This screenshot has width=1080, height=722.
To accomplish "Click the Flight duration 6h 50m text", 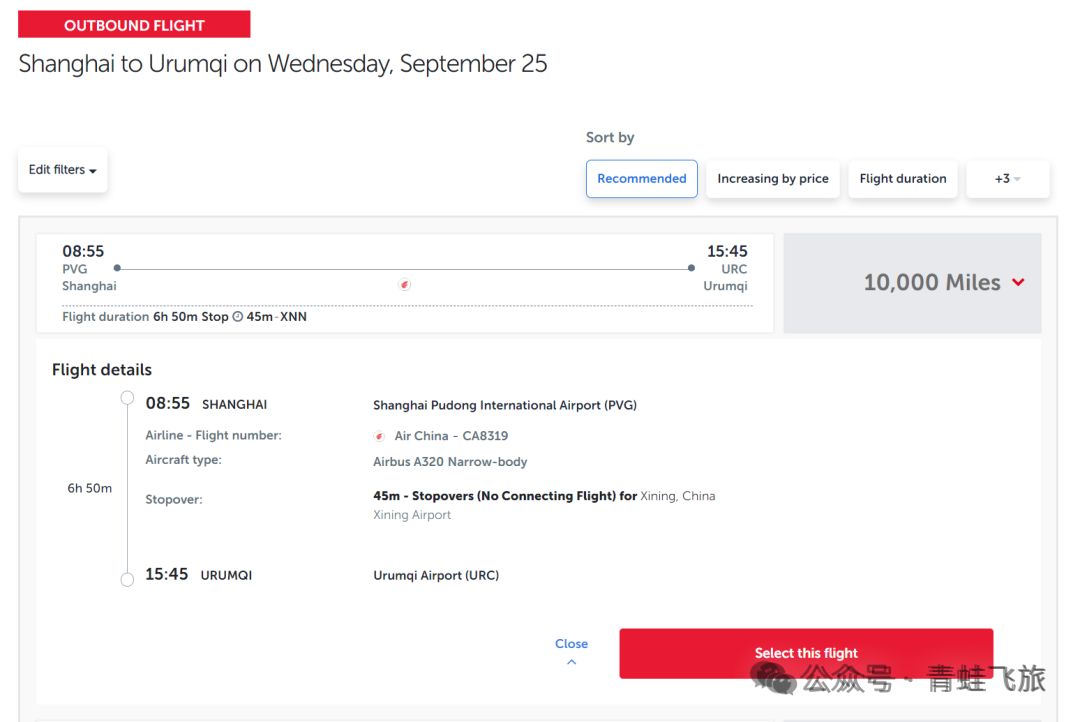I will point(129,316).
